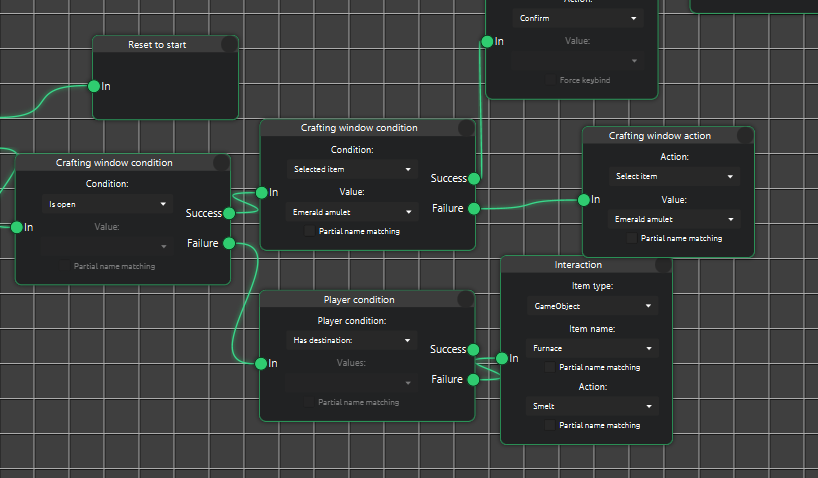Toggle Partial name matching in Player condition node

tap(309, 402)
